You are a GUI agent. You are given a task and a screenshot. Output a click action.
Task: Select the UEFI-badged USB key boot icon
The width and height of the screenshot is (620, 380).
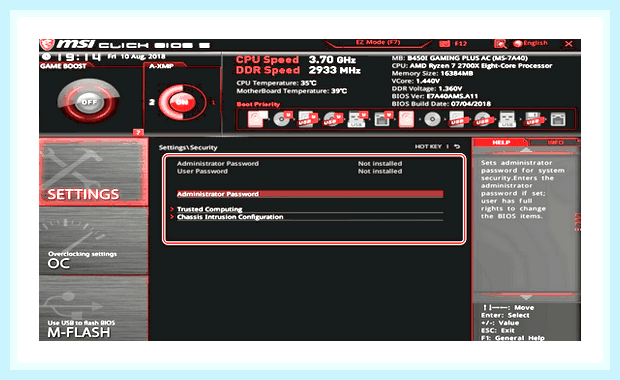357,119
